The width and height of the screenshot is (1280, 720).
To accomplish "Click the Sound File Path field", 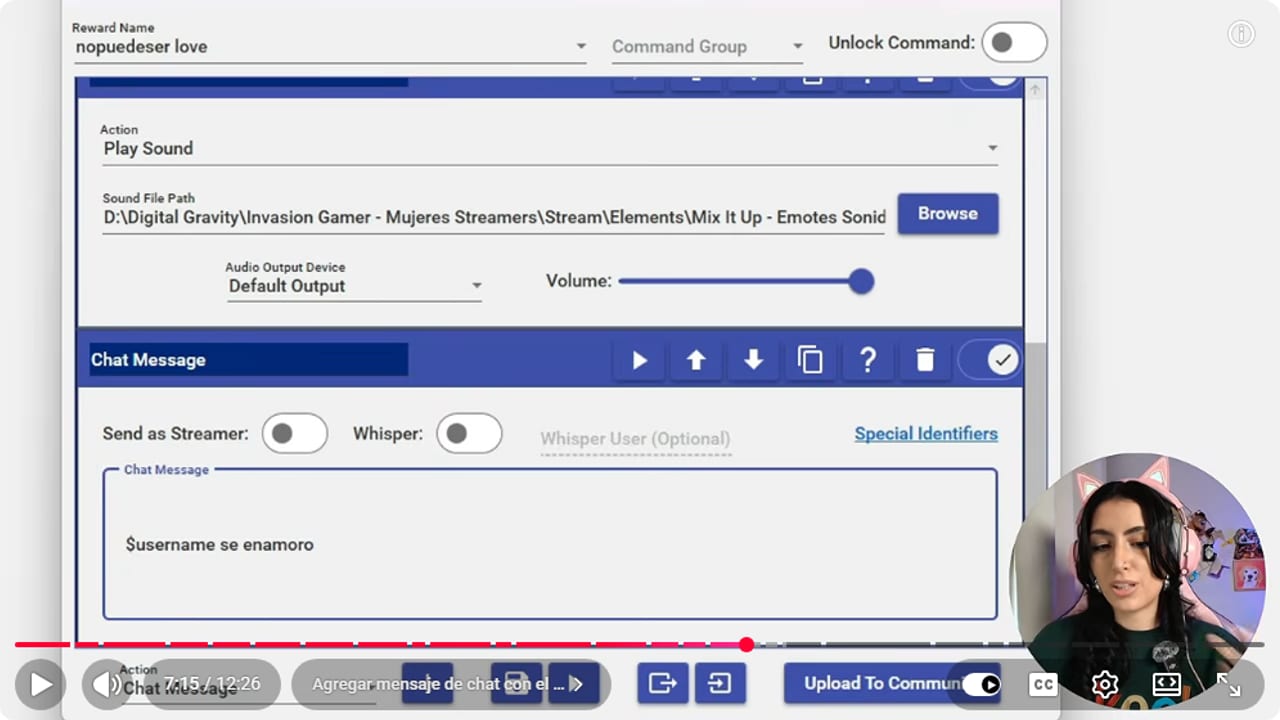I will 494,217.
